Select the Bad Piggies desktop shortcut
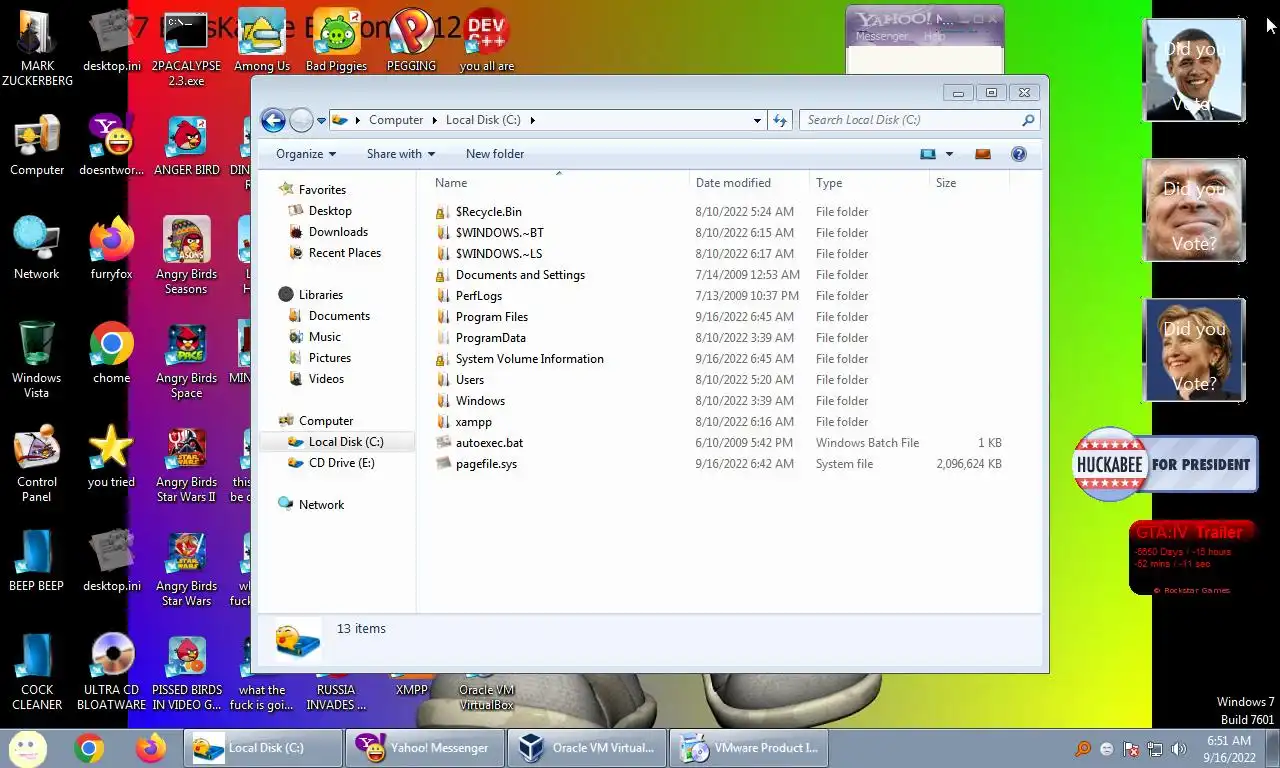The width and height of the screenshot is (1280, 768). [x=336, y=42]
